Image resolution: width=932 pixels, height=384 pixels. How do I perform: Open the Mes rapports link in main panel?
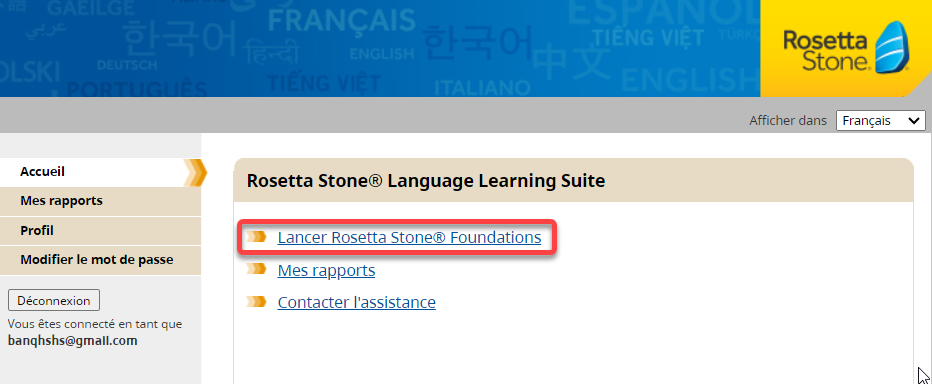(326, 270)
